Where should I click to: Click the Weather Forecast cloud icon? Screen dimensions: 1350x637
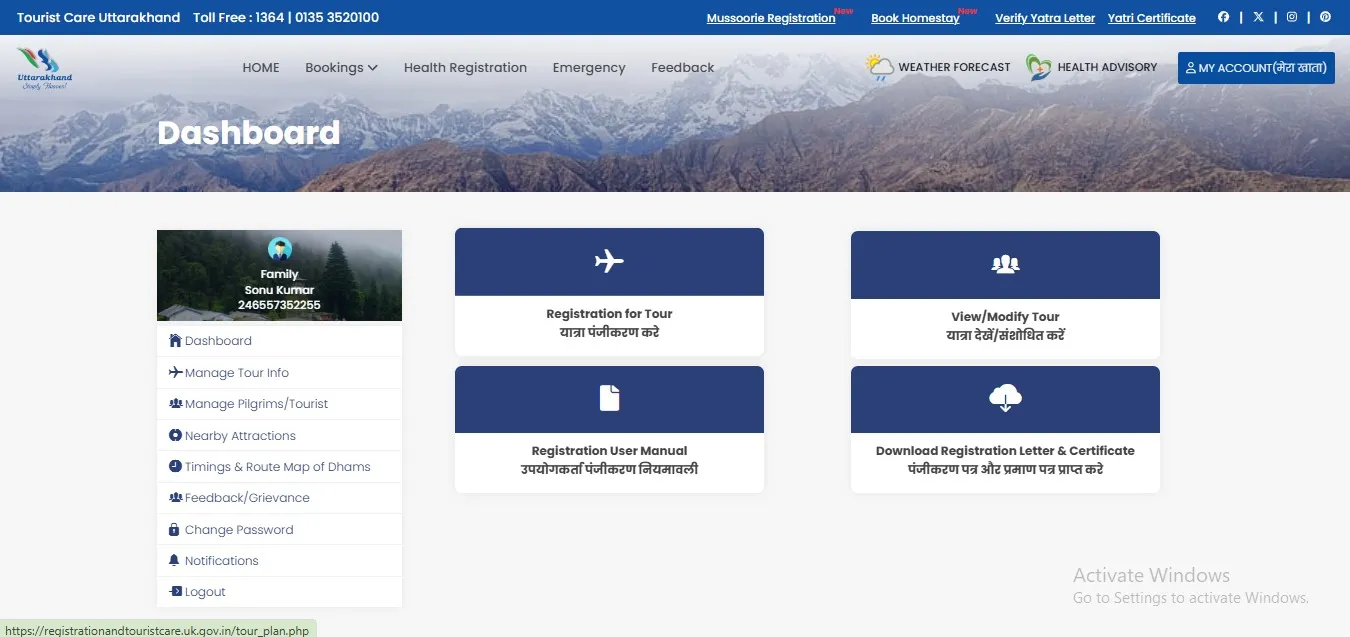[878, 66]
